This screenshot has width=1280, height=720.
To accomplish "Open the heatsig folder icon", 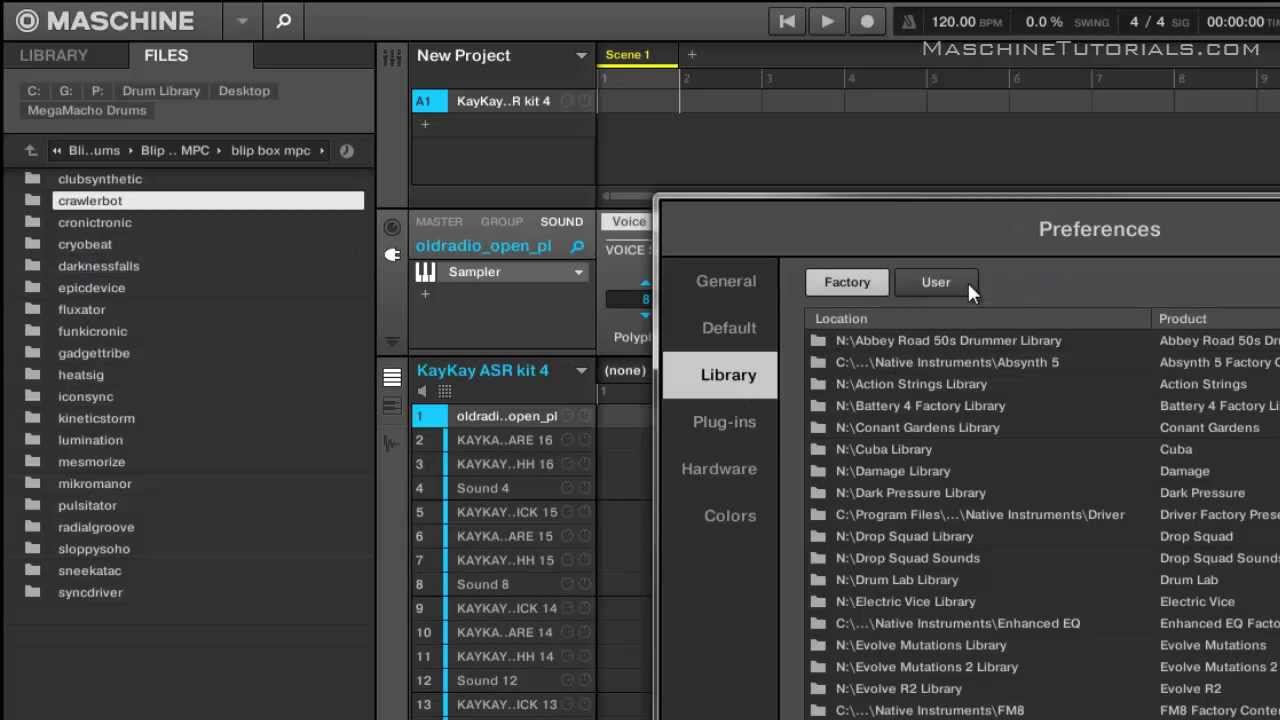I will [x=33, y=375].
